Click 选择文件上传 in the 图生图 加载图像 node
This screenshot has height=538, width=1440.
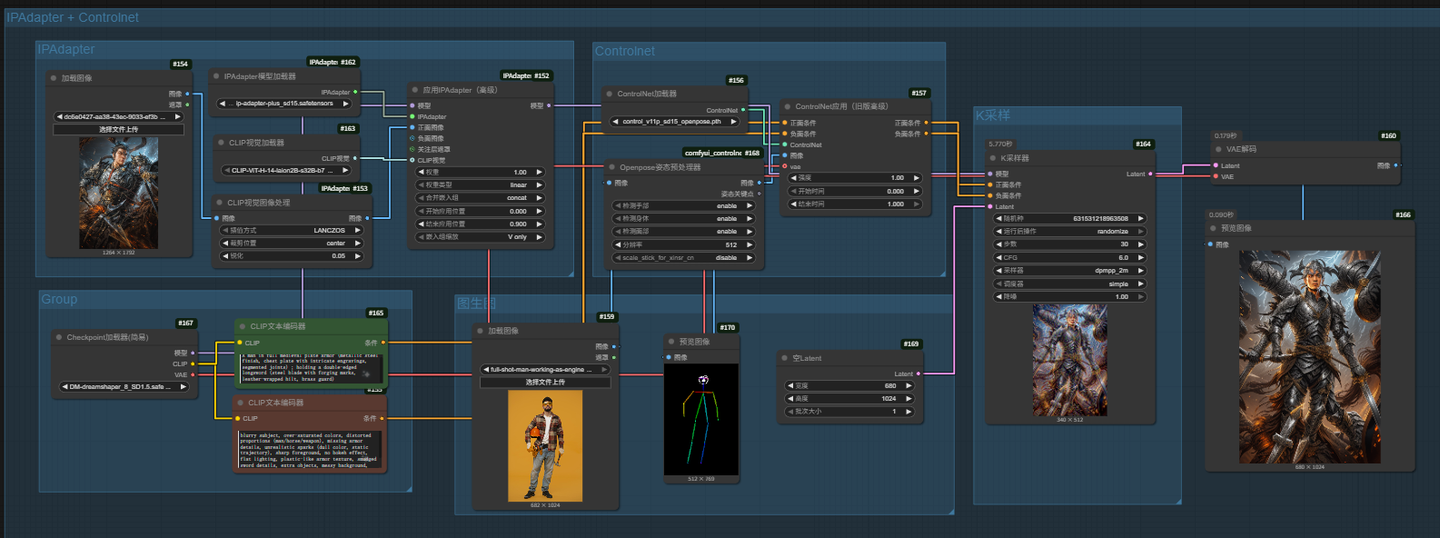(546, 382)
